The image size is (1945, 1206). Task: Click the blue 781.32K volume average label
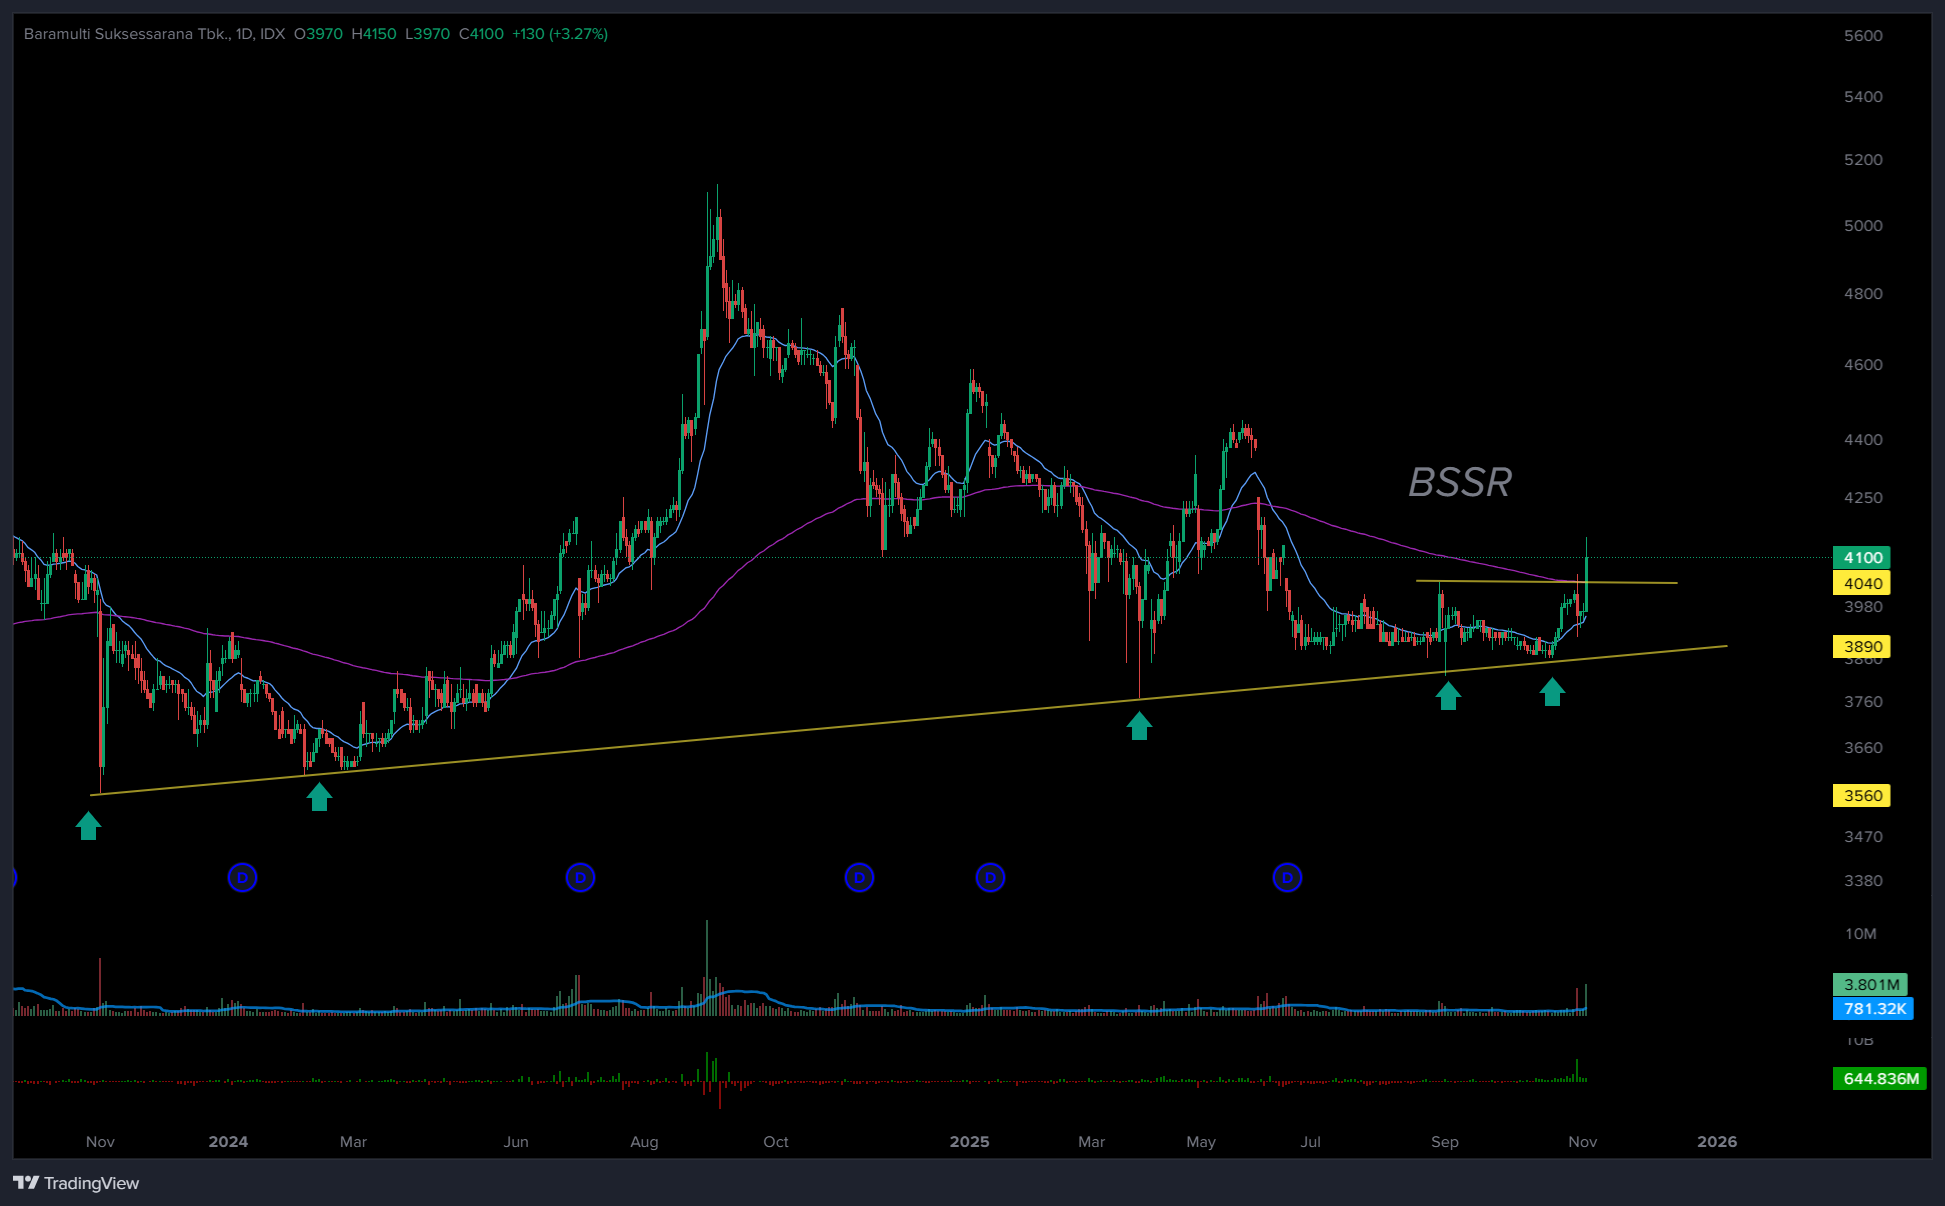pos(1873,1009)
